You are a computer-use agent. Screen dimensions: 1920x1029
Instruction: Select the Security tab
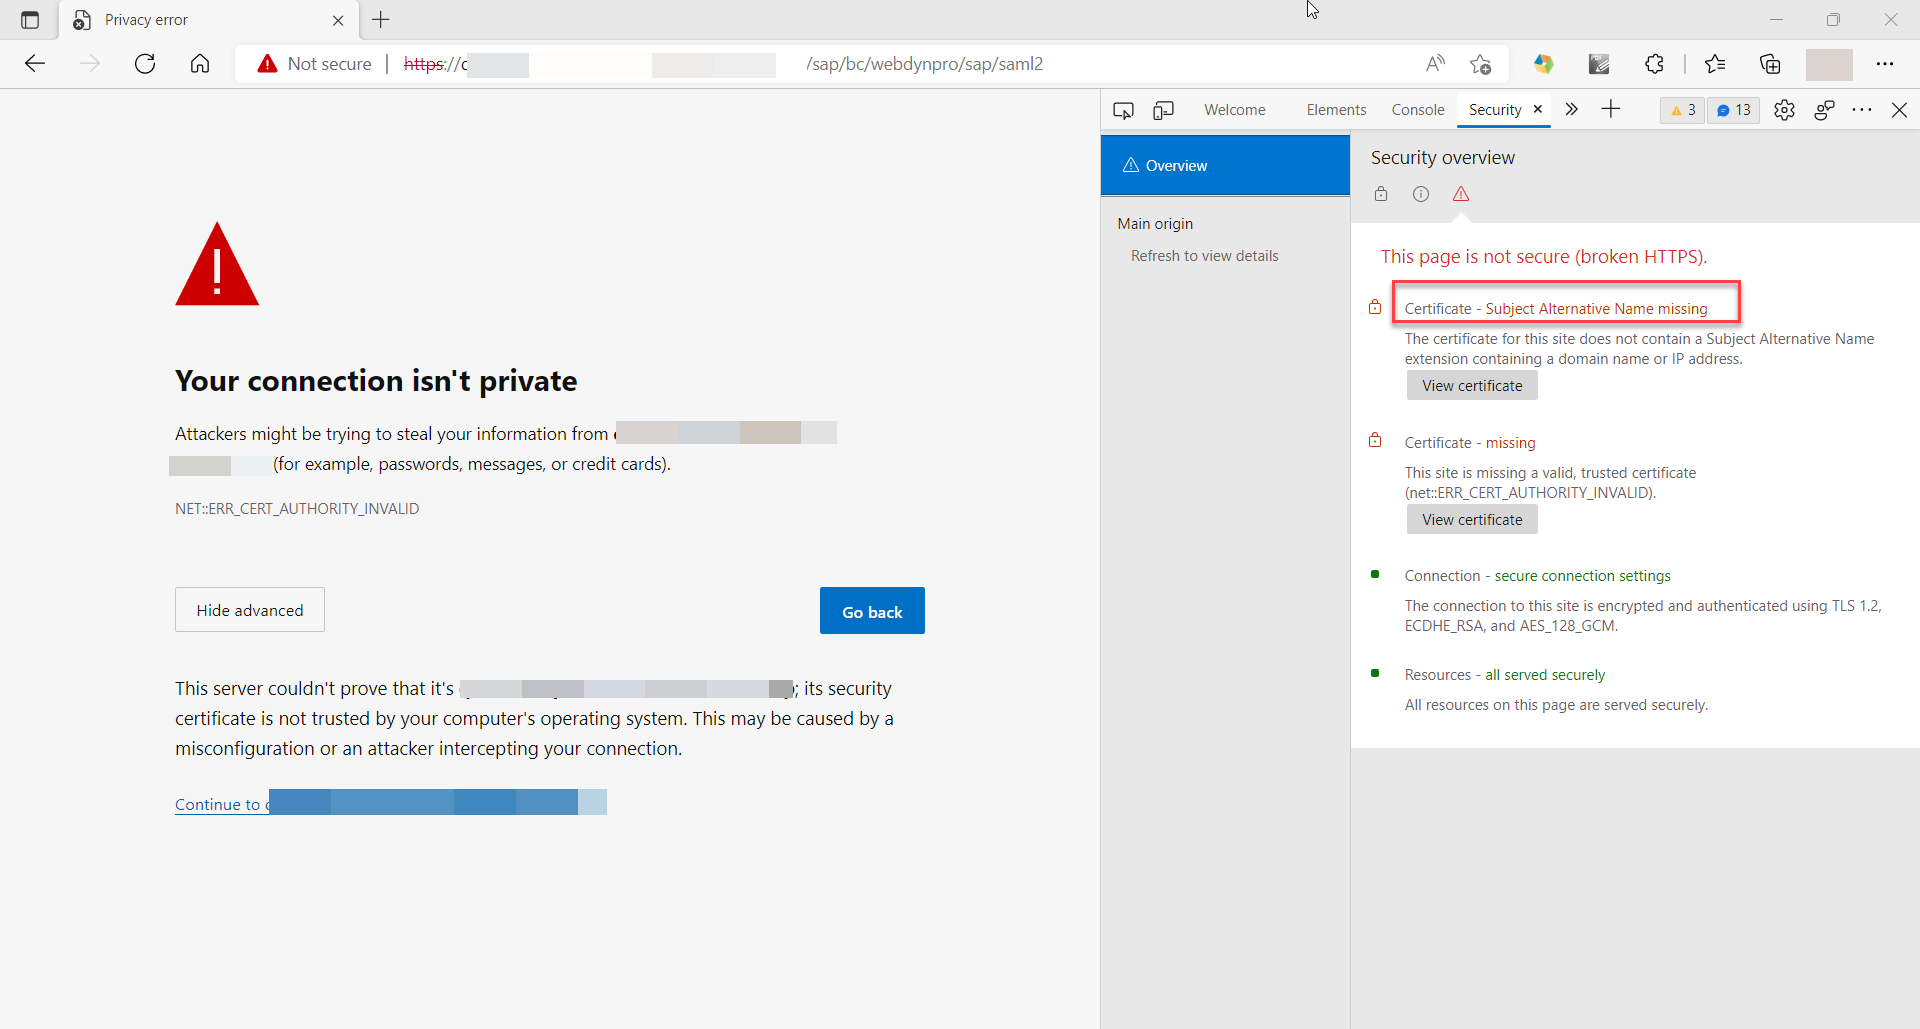click(x=1495, y=110)
